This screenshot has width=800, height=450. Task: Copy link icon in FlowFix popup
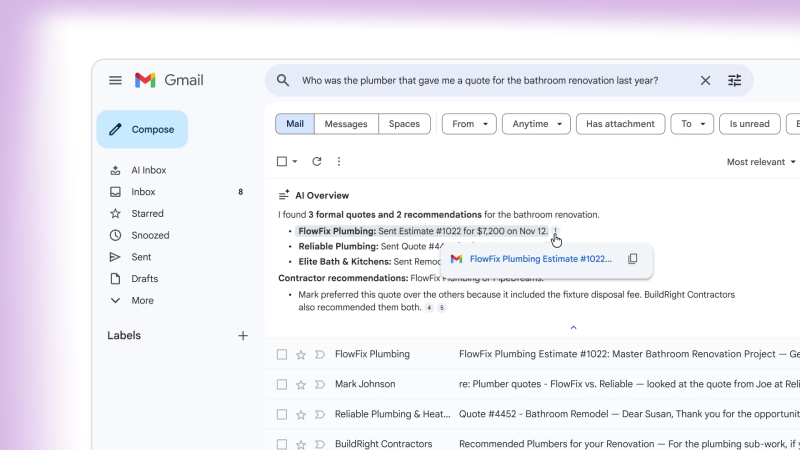pyautogui.click(x=633, y=259)
